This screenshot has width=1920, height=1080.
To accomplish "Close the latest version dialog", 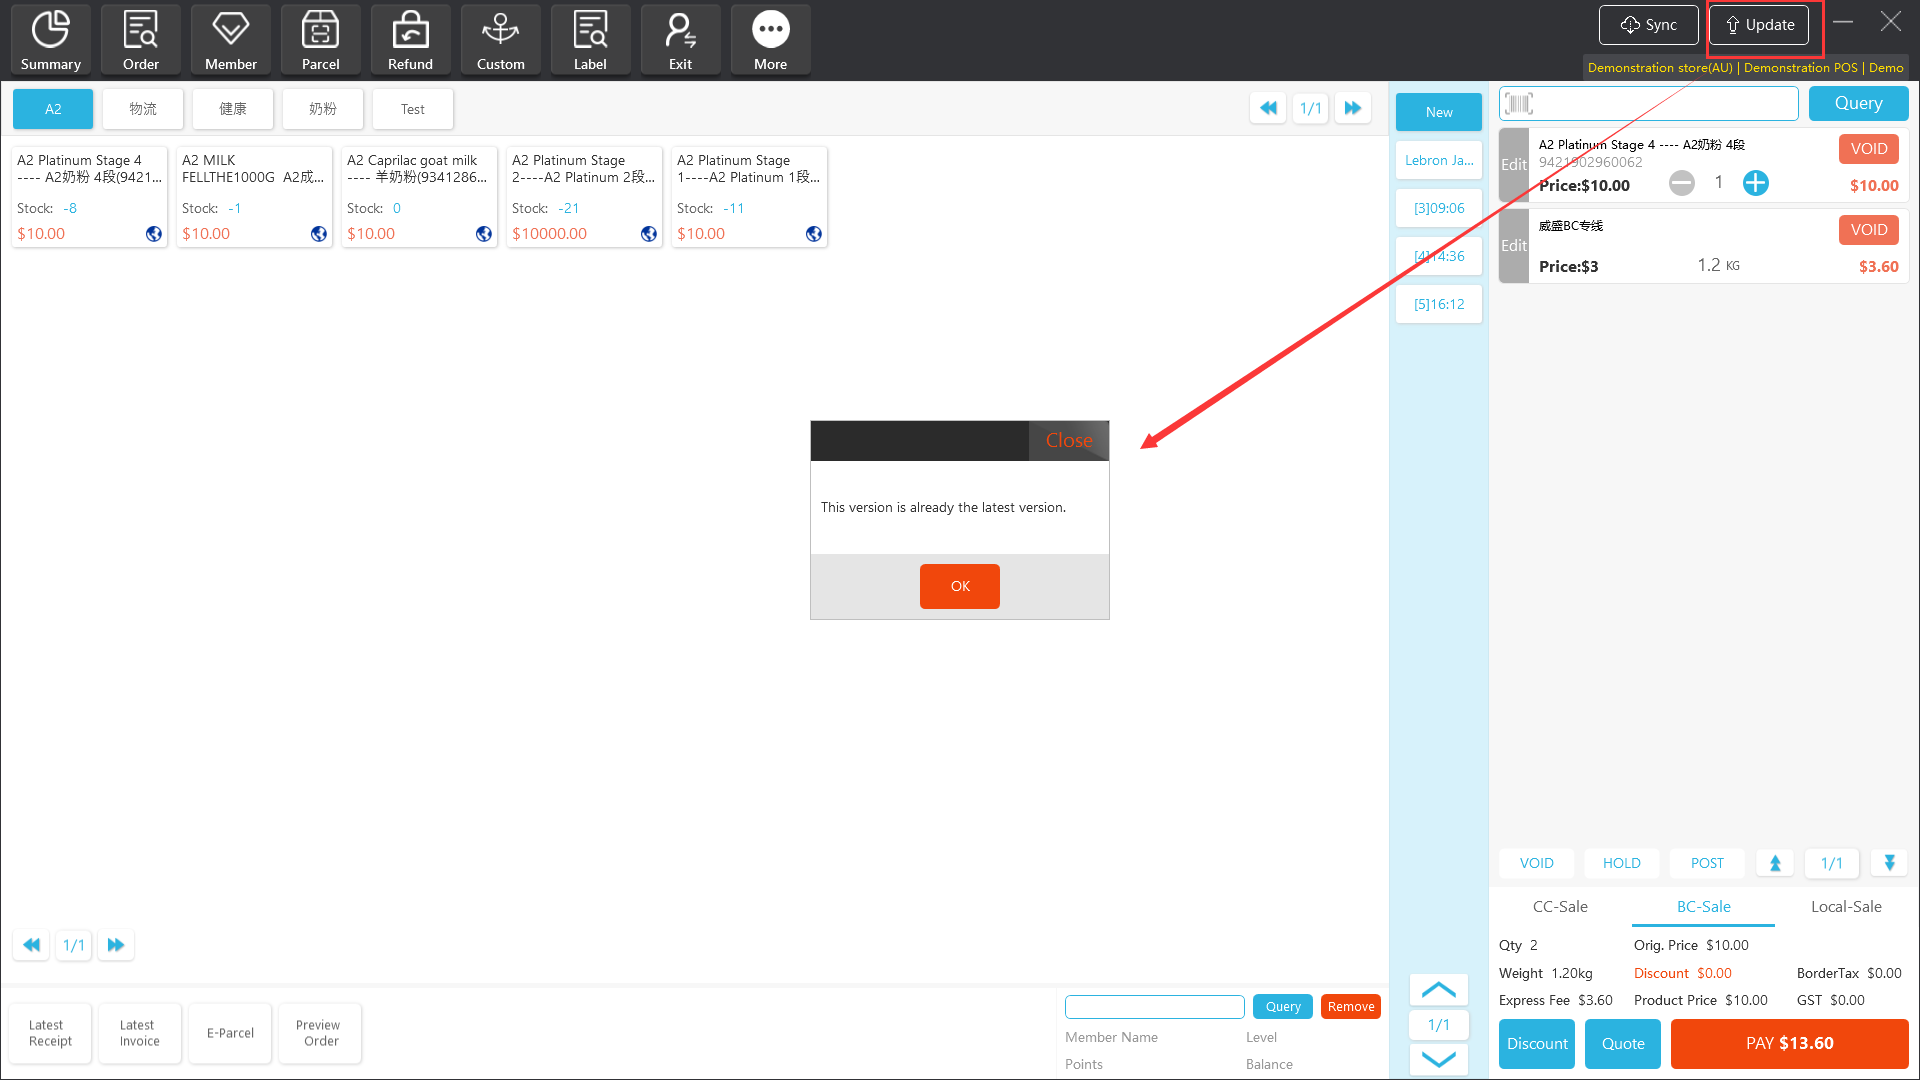I will pos(1068,441).
